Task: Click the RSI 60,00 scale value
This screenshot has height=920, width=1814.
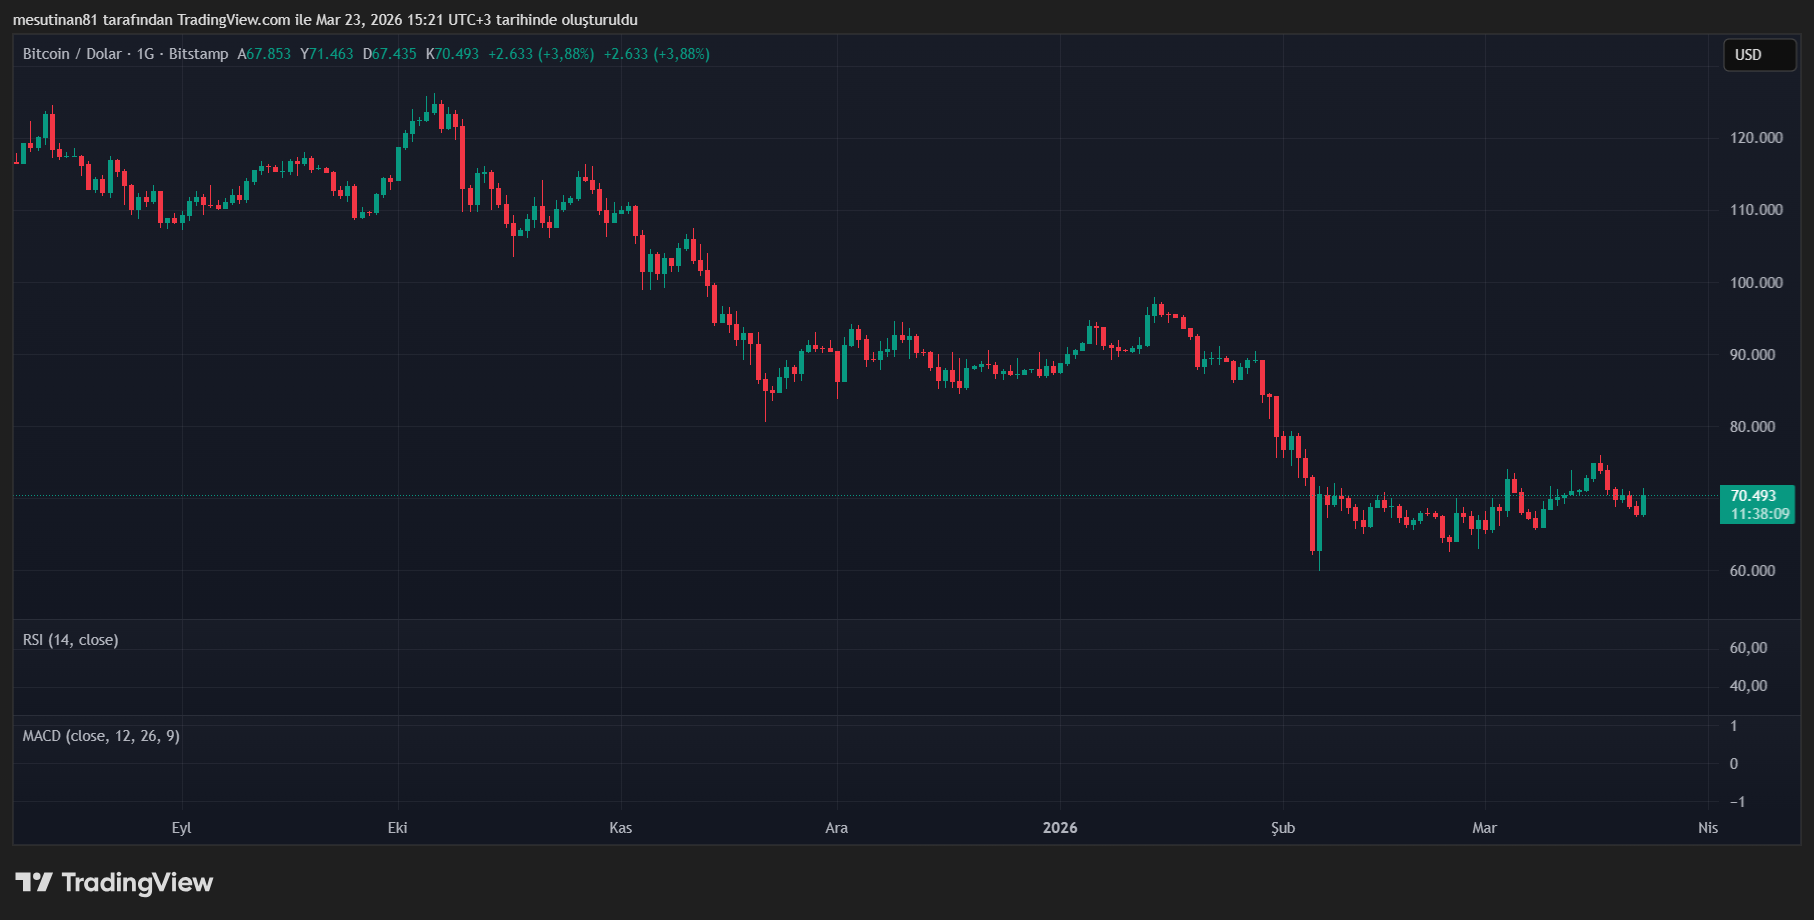Action: 1748,648
